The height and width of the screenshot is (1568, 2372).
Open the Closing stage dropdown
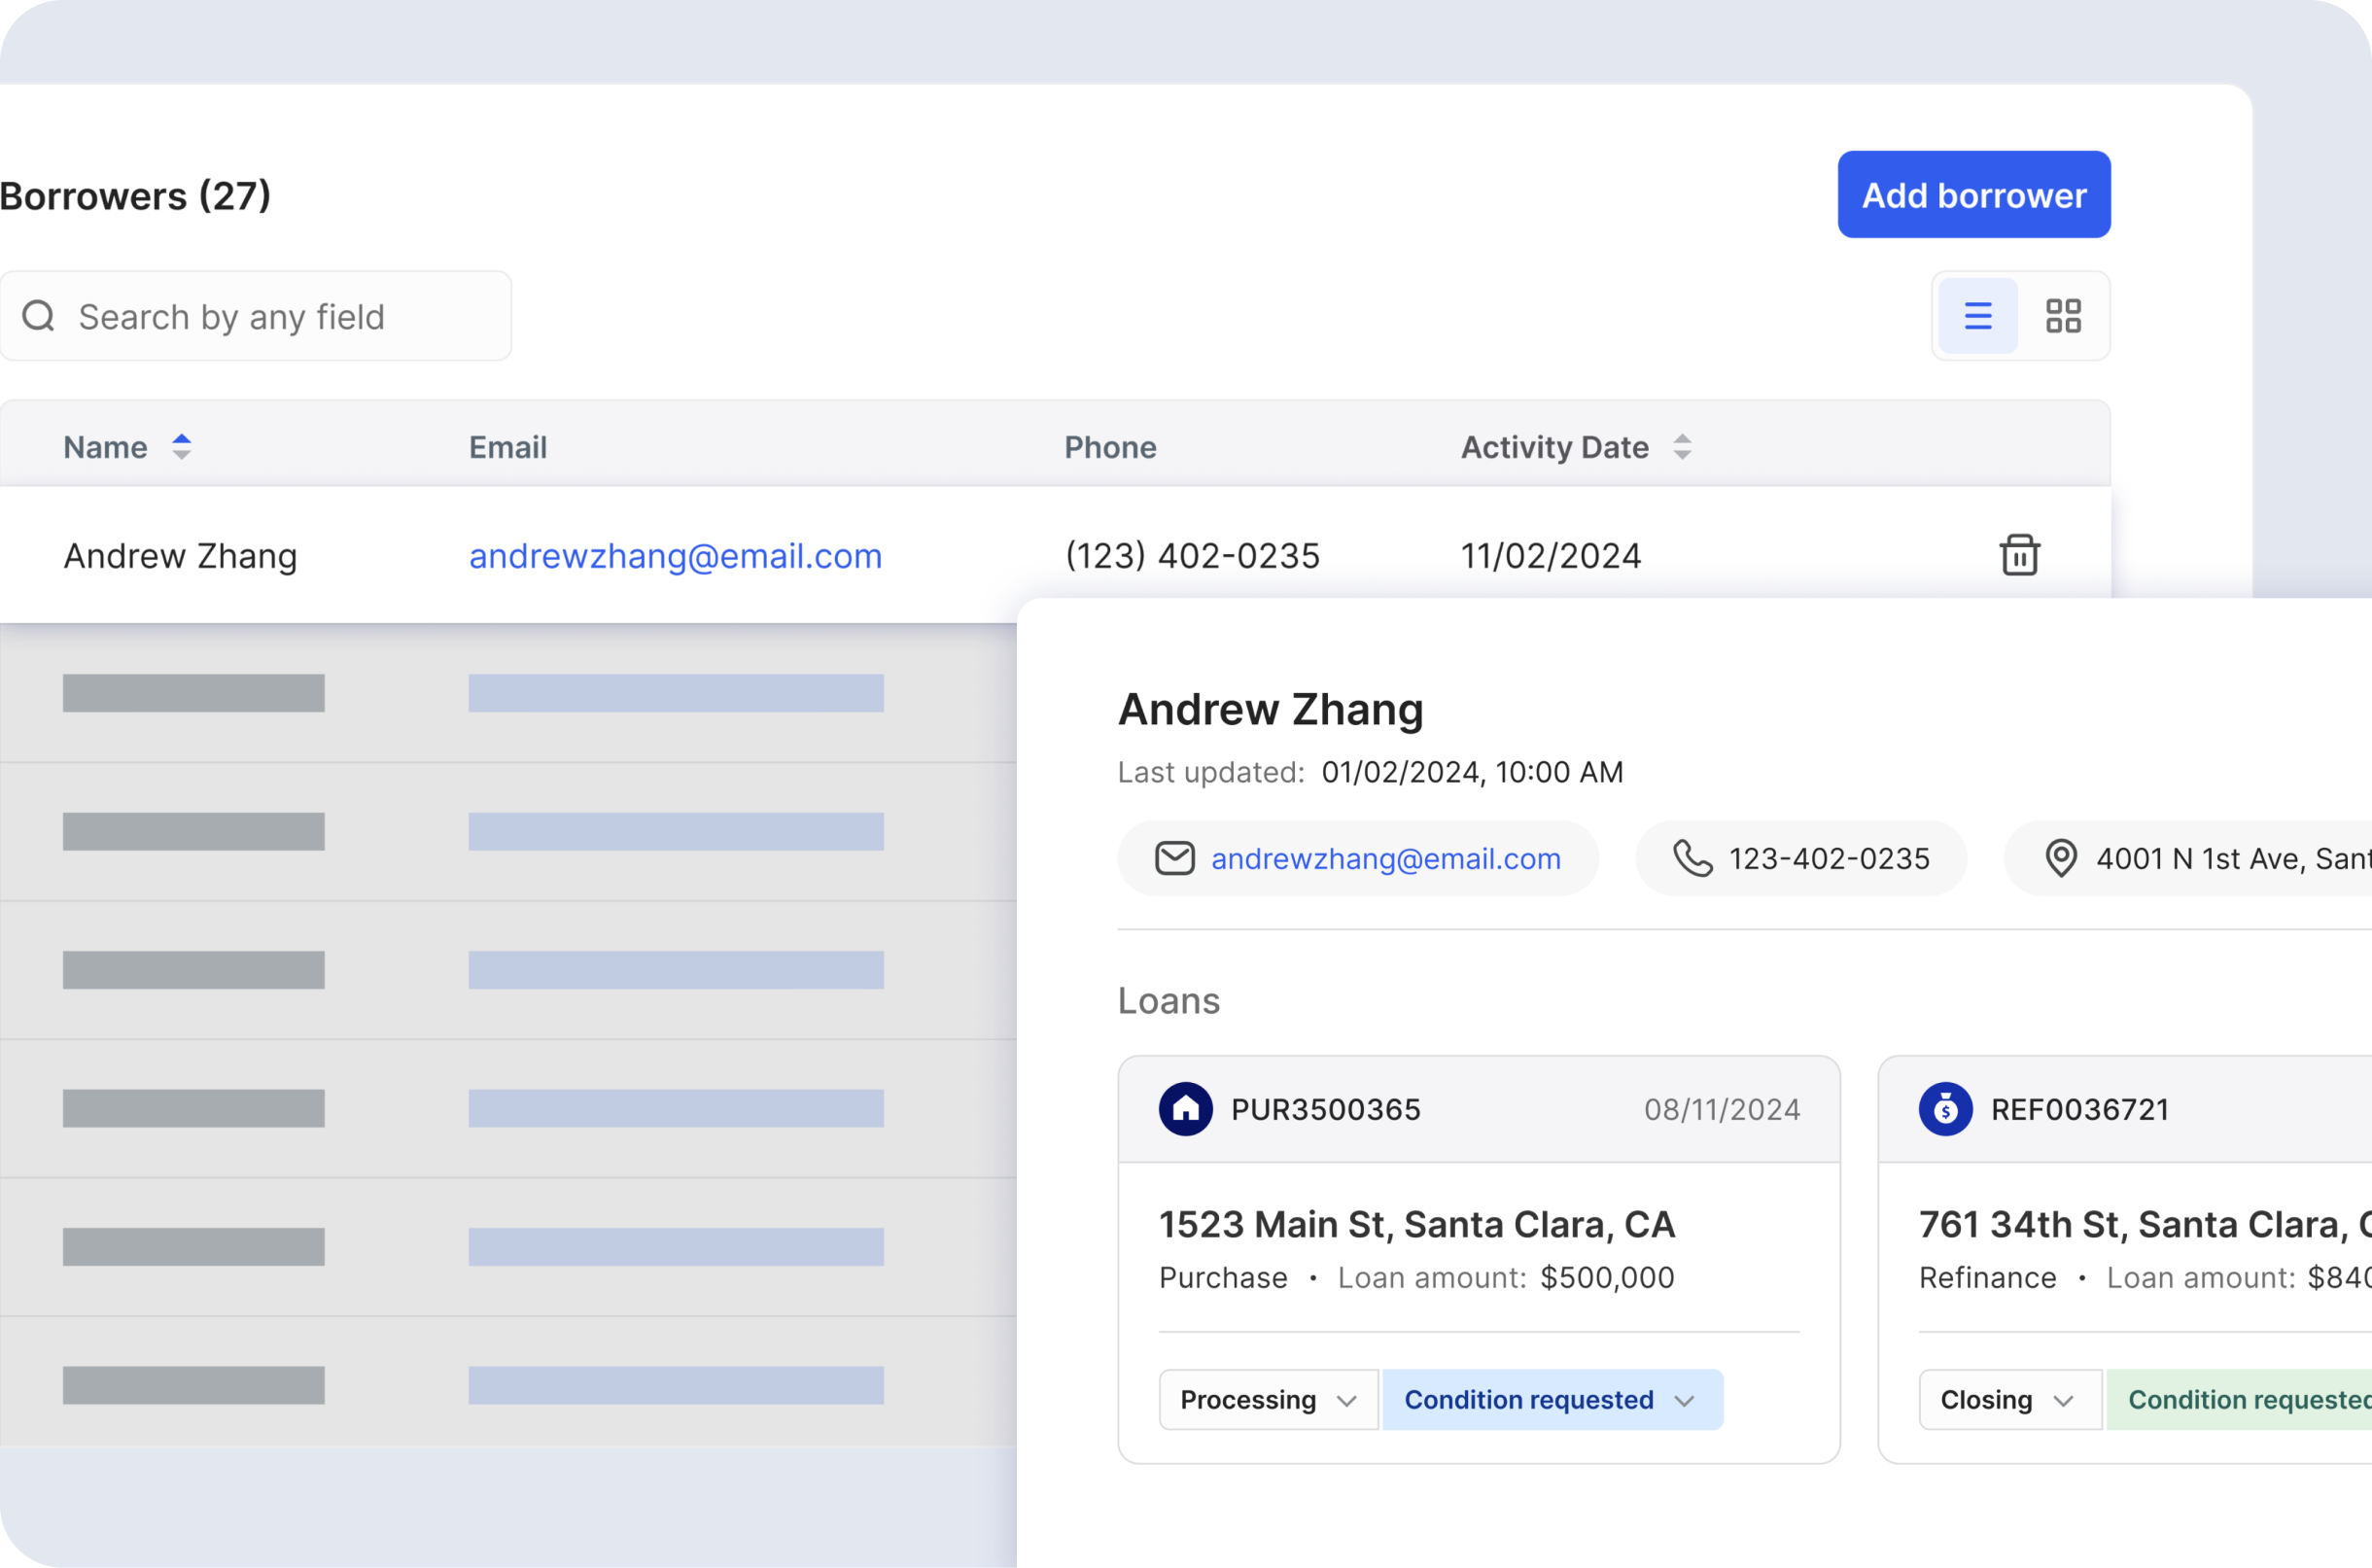click(x=2008, y=1399)
